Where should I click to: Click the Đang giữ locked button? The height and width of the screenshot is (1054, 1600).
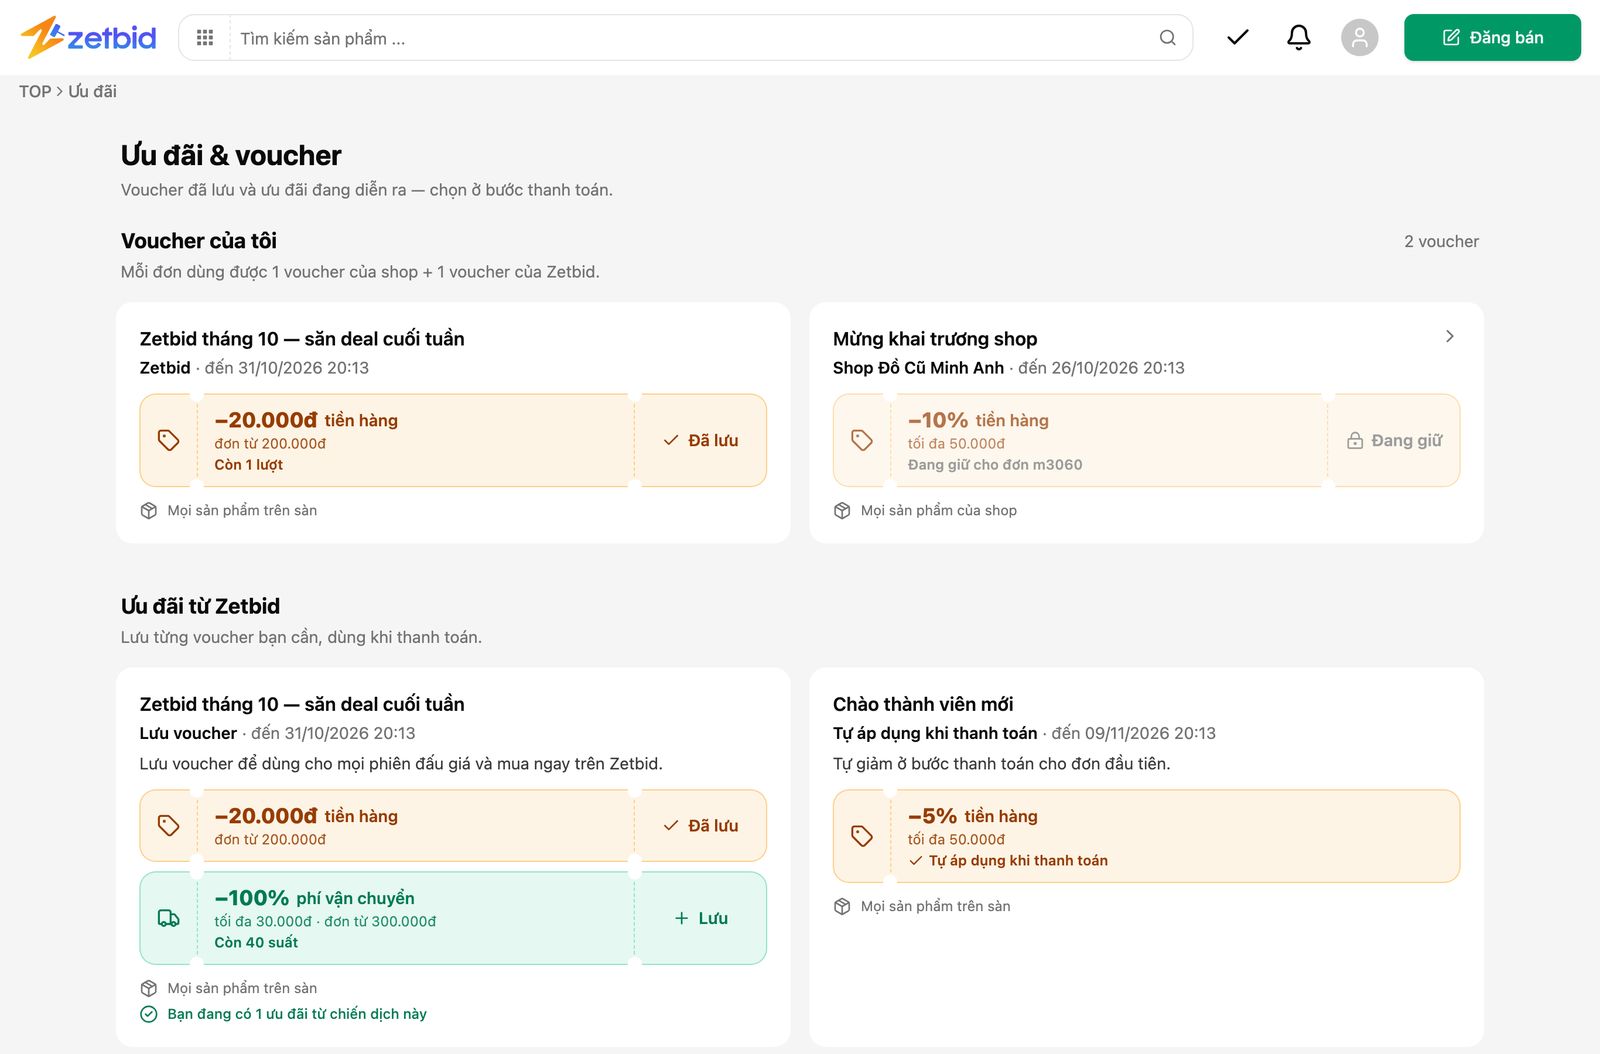pos(1395,440)
